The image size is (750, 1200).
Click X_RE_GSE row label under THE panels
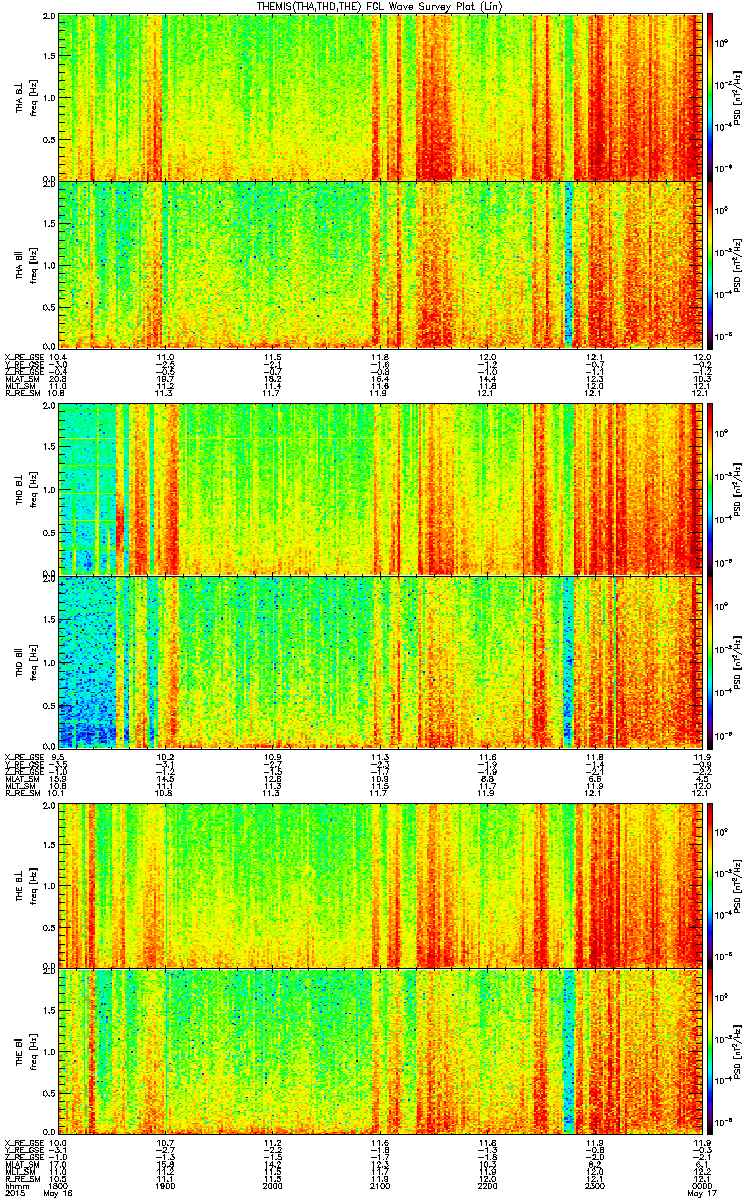(x=23, y=1142)
